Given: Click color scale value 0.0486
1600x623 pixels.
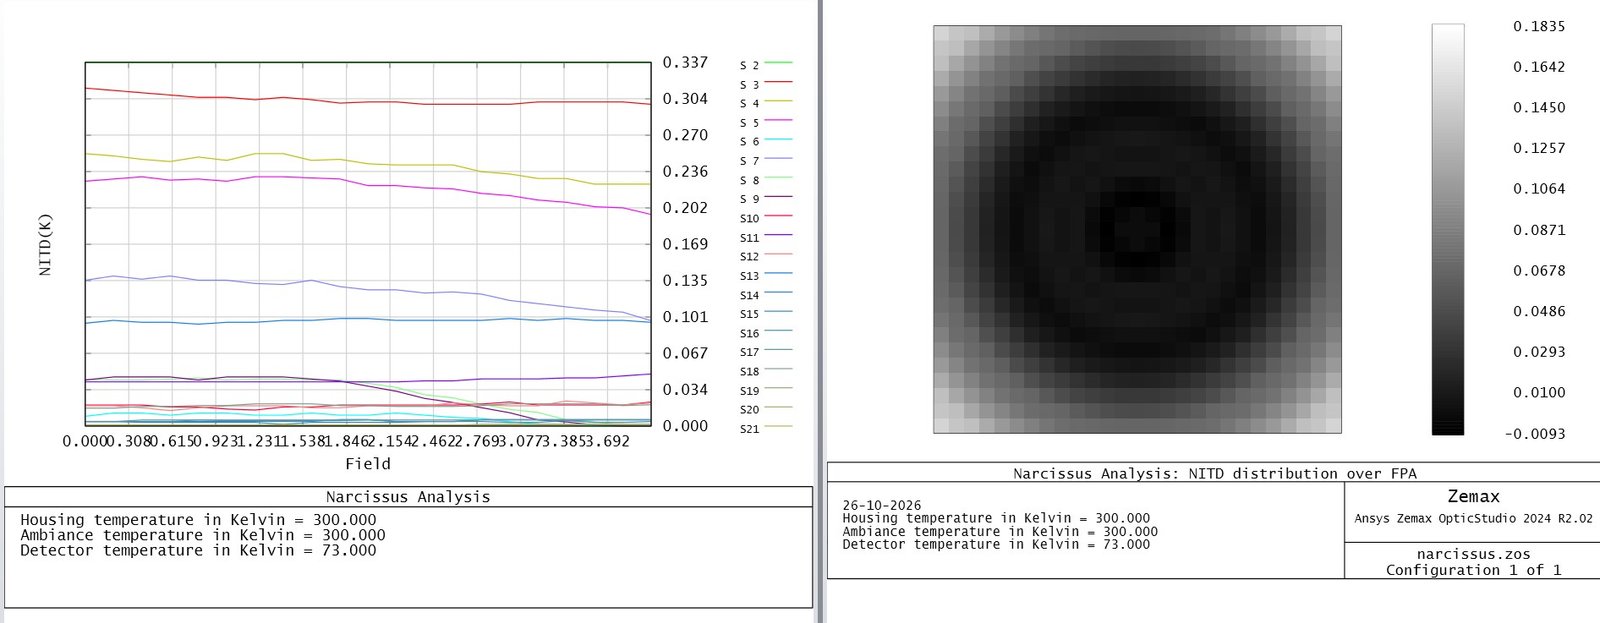Looking at the screenshot, I should [x=1539, y=311].
